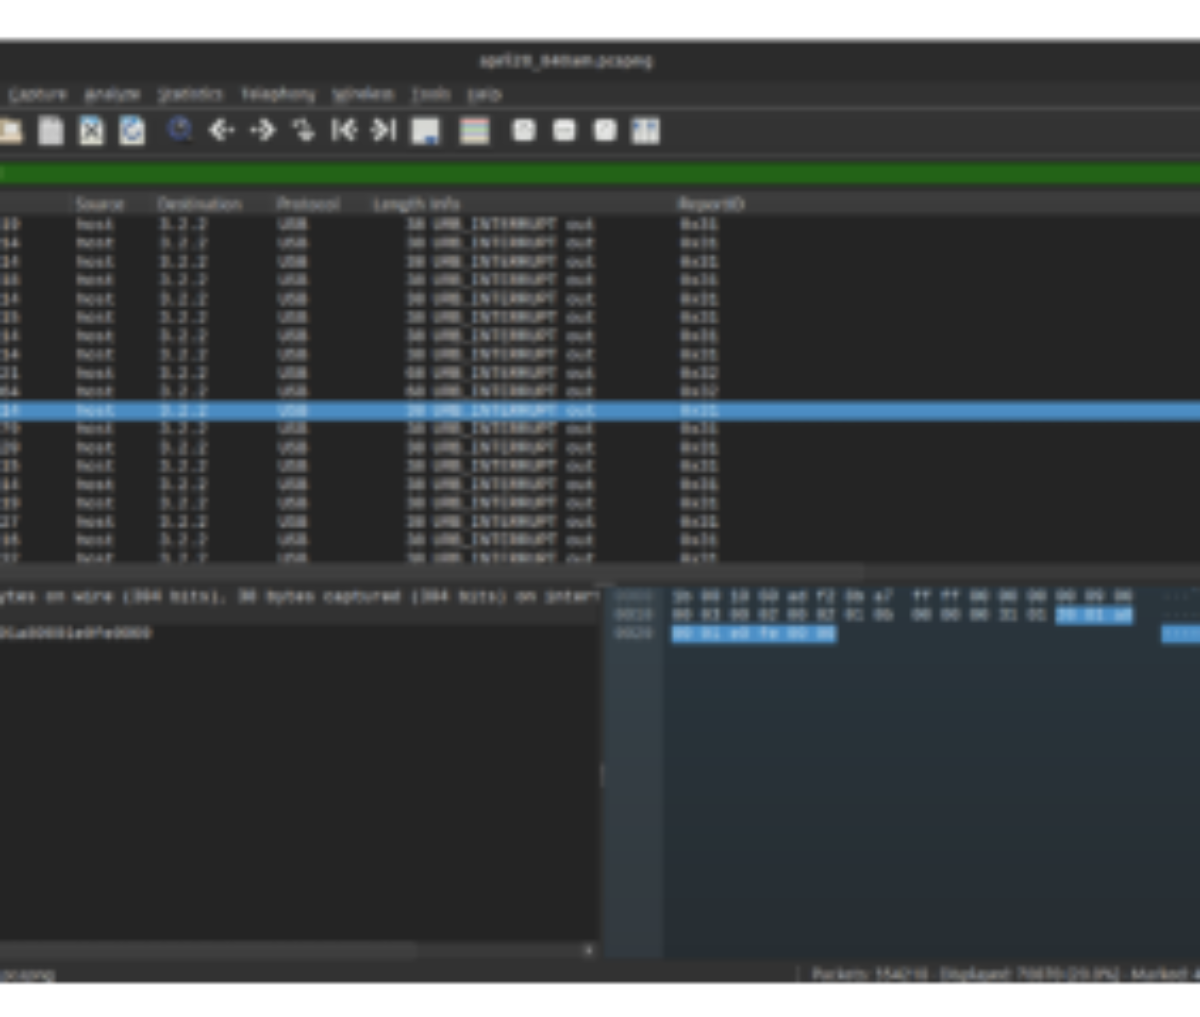Sort packets by Destination column header

pos(199,204)
